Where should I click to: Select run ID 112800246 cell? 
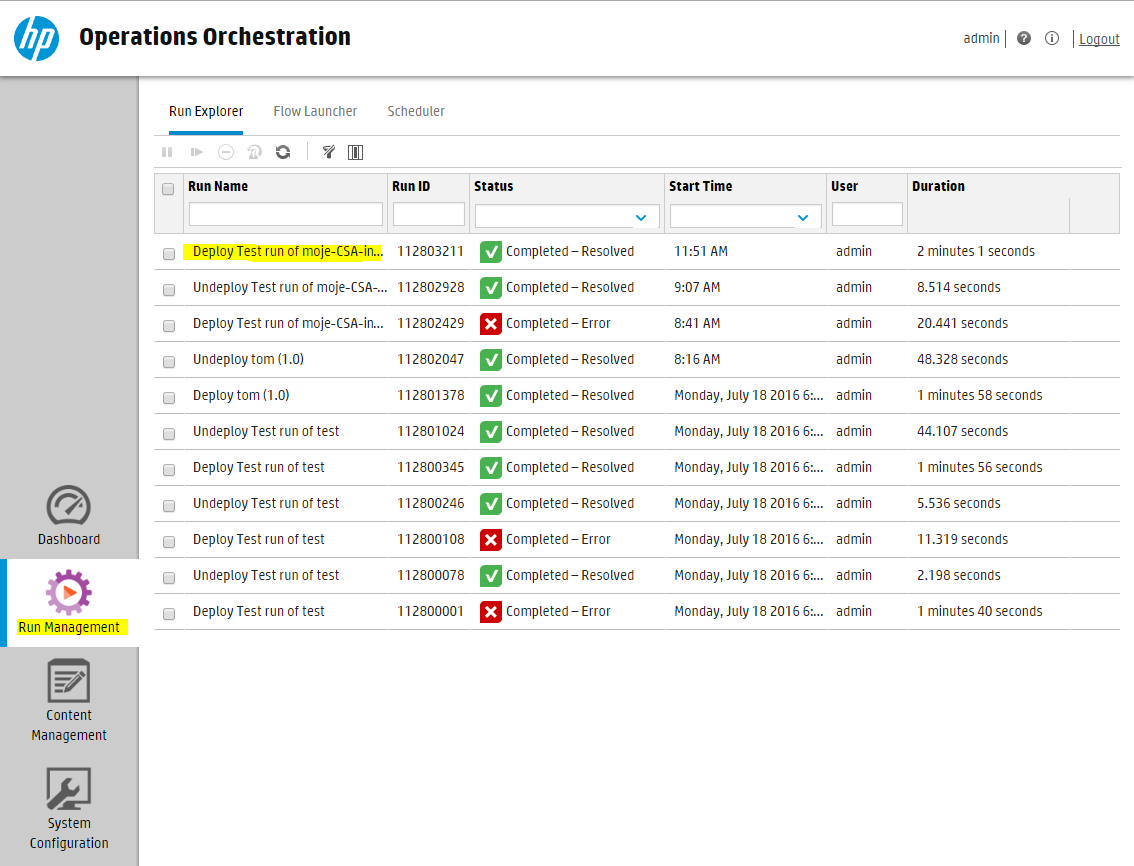(x=430, y=504)
